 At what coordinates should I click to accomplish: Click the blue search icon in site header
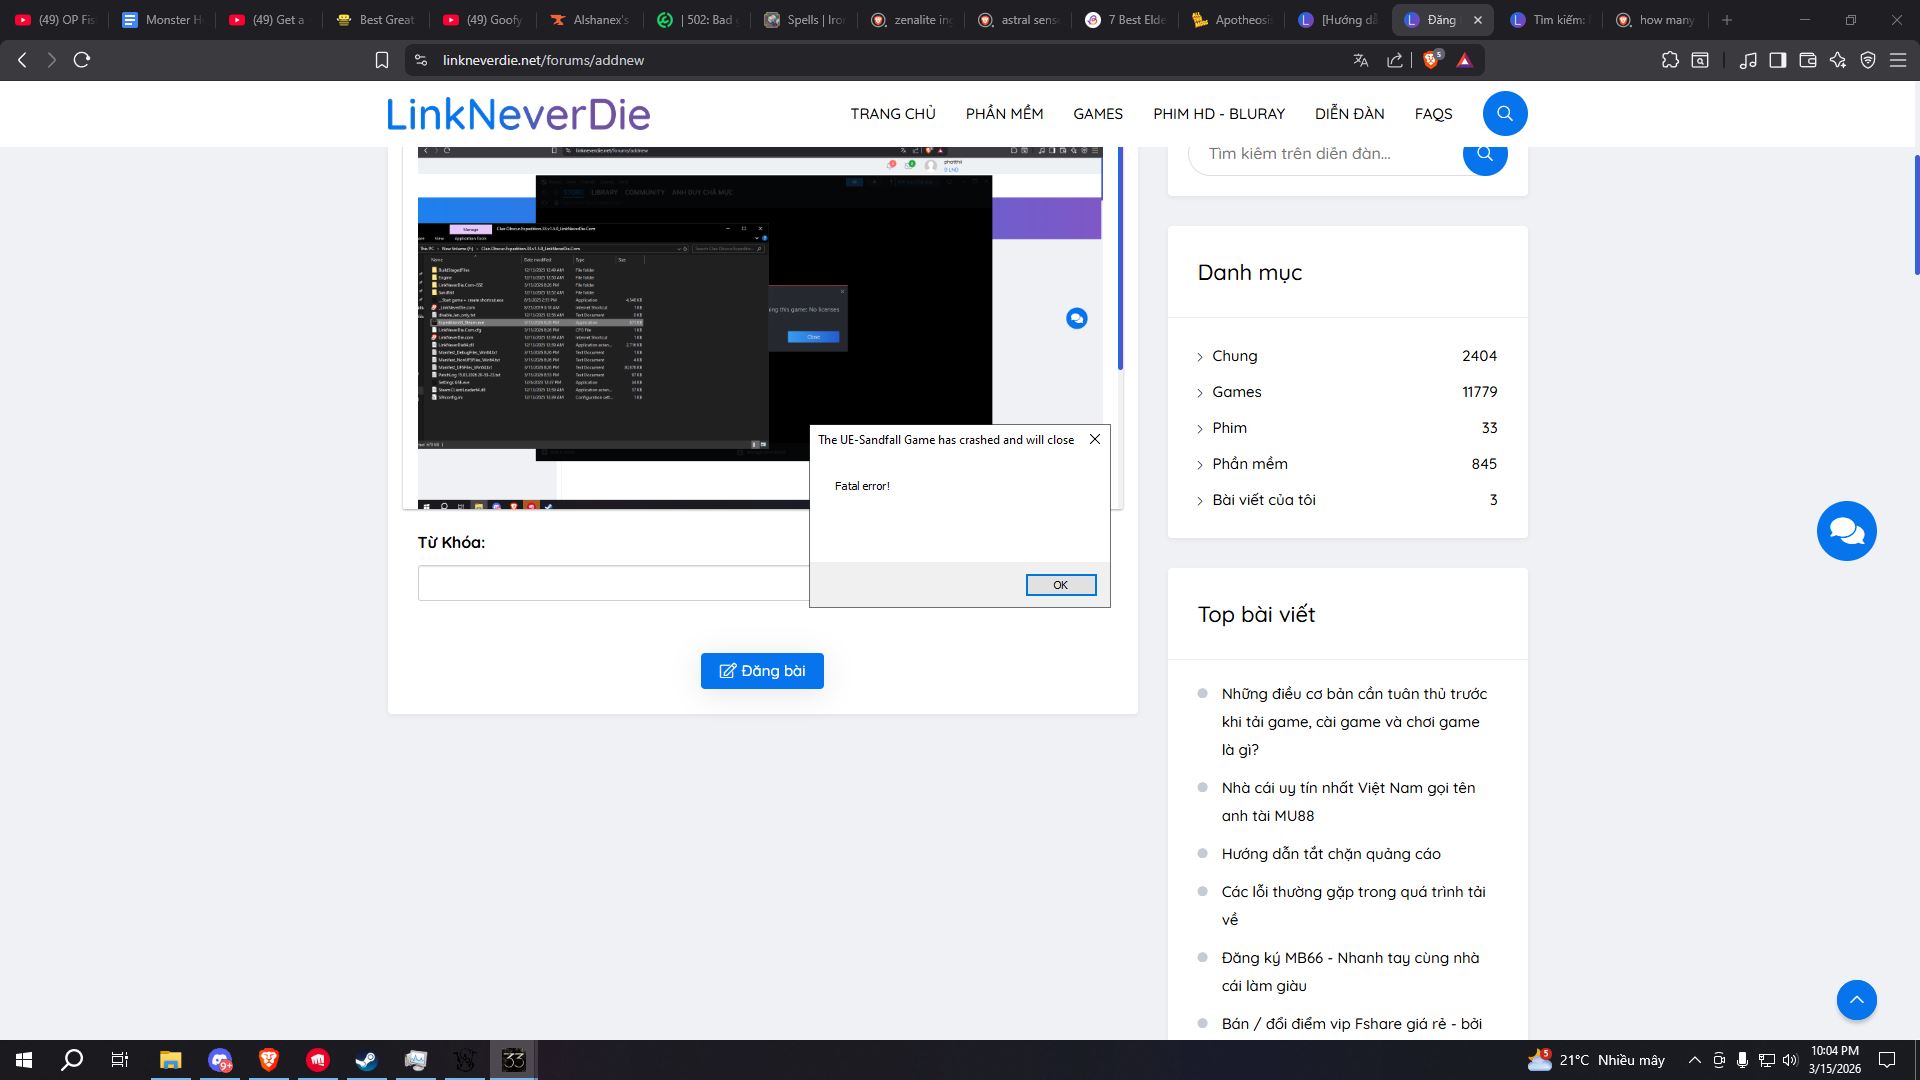[x=1504, y=114]
